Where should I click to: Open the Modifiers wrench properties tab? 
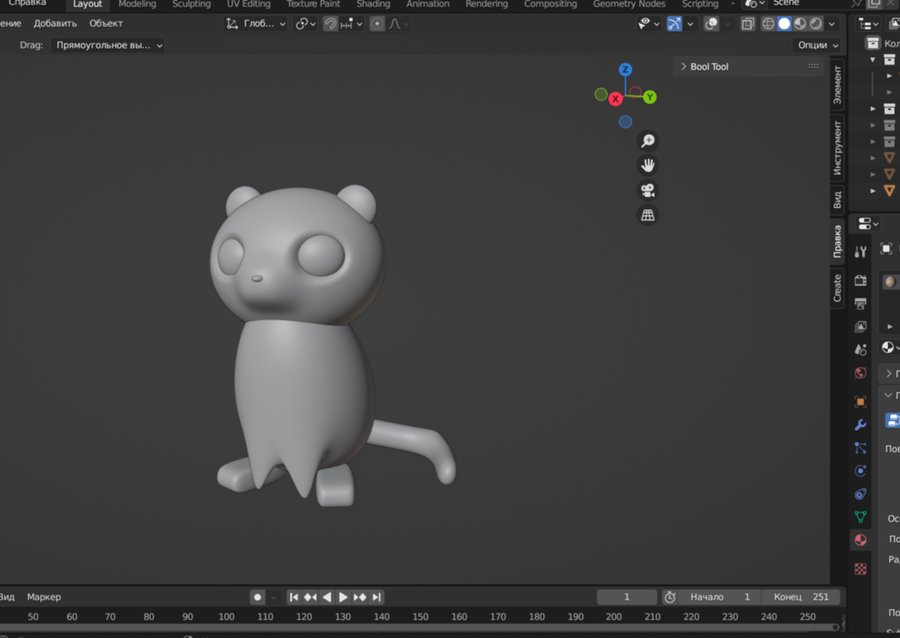(x=860, y=425)
